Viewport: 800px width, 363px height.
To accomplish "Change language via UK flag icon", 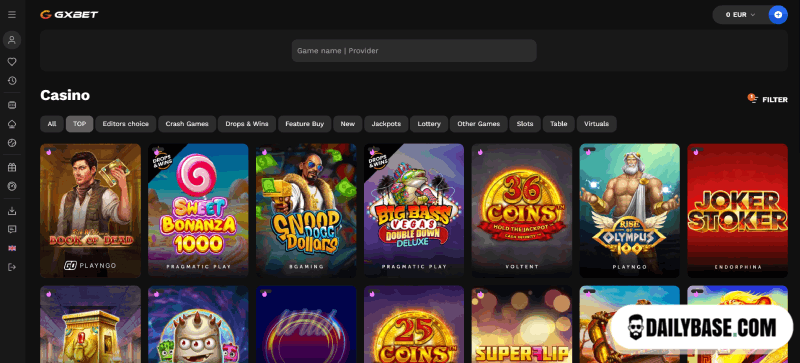I will point(12,248).
